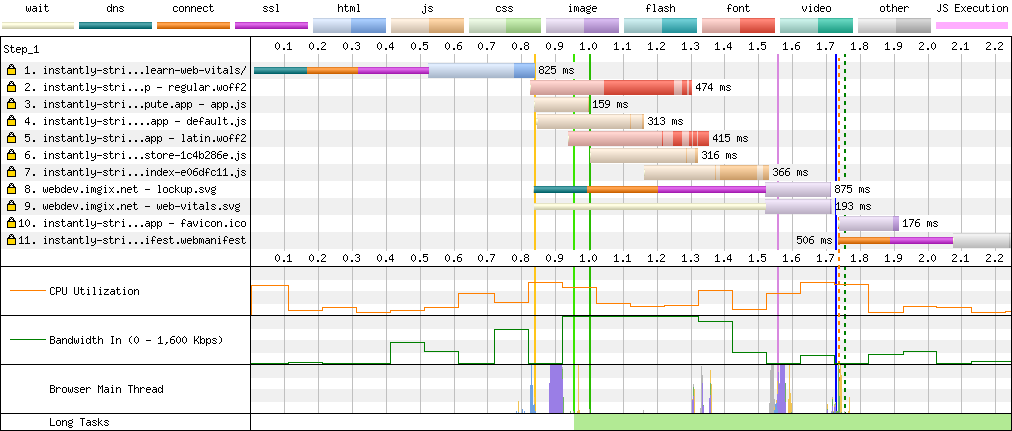Click the magenta ssl segment on lockup.svg row

pos(712,190)
